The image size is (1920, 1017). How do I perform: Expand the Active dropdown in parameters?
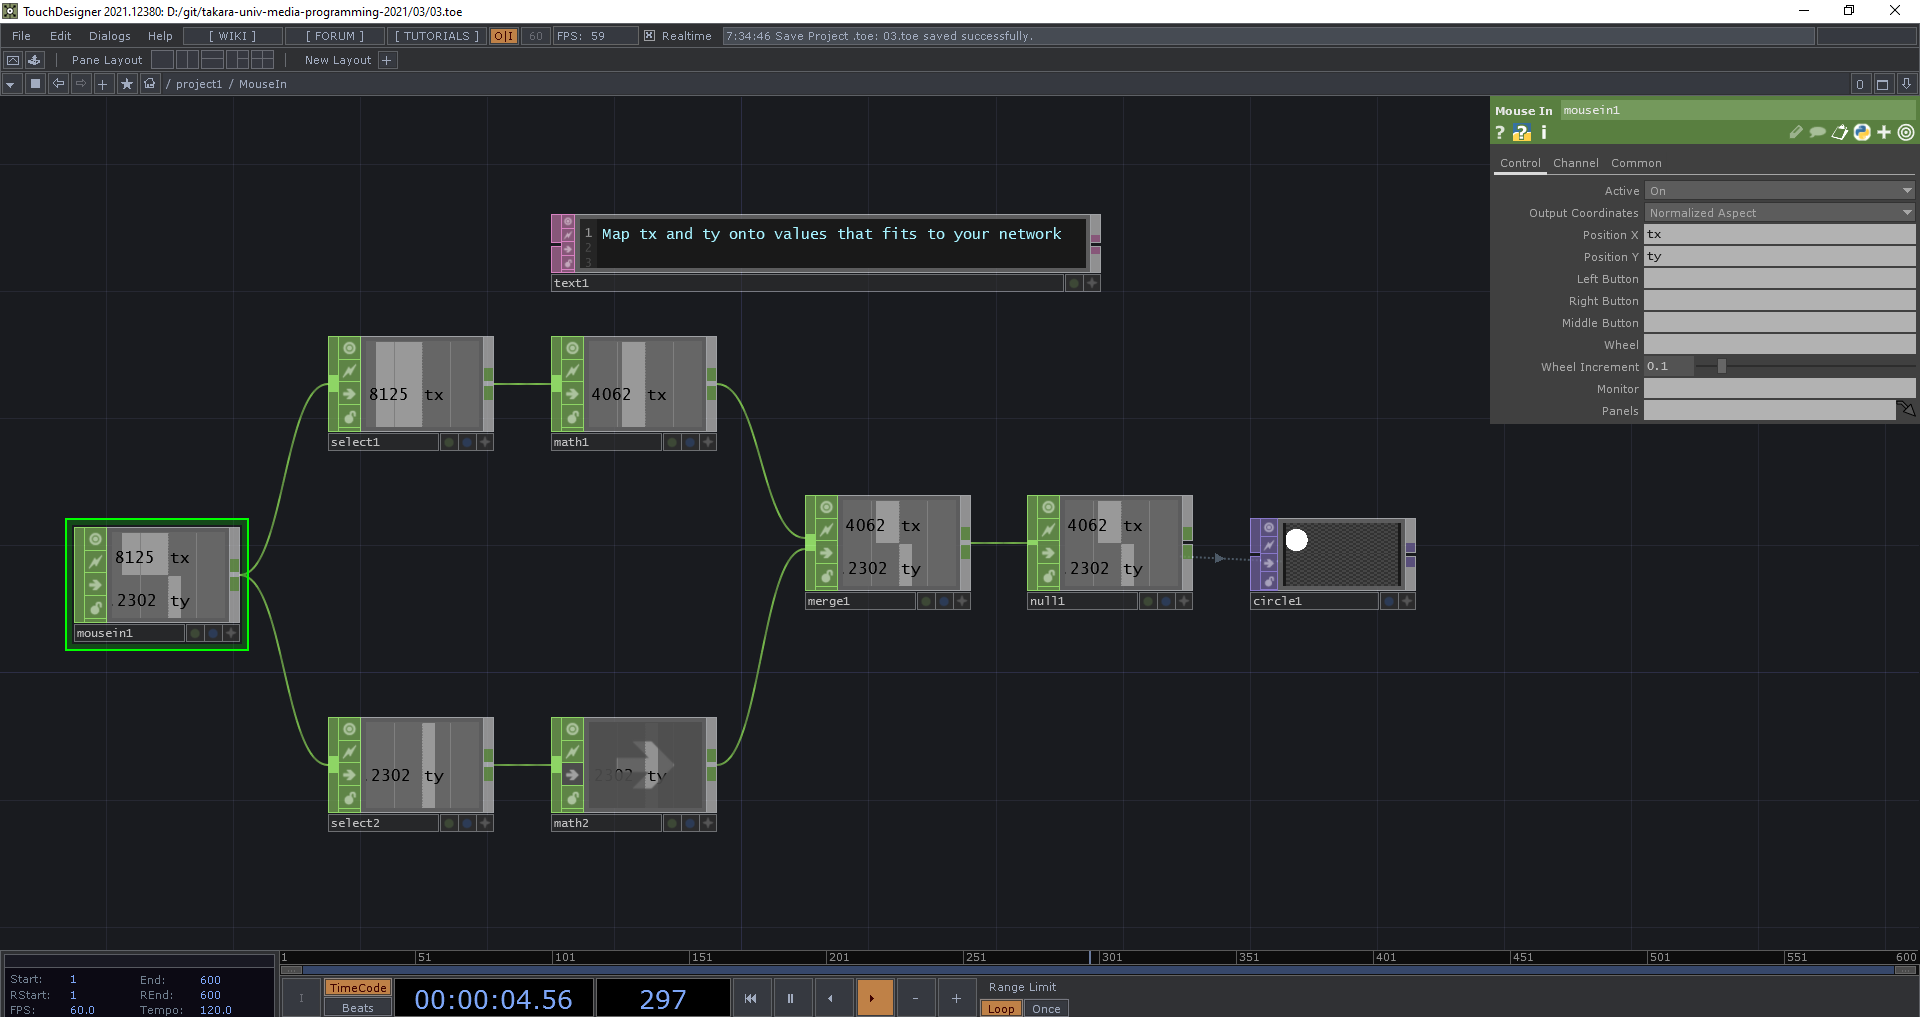[1906, 191]
